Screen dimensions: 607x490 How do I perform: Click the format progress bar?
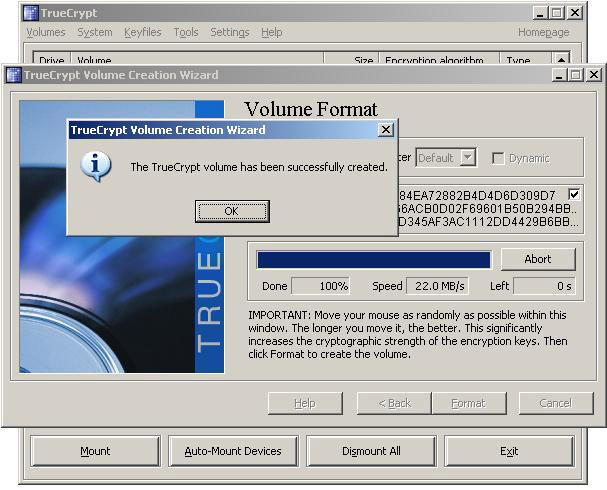374,260
